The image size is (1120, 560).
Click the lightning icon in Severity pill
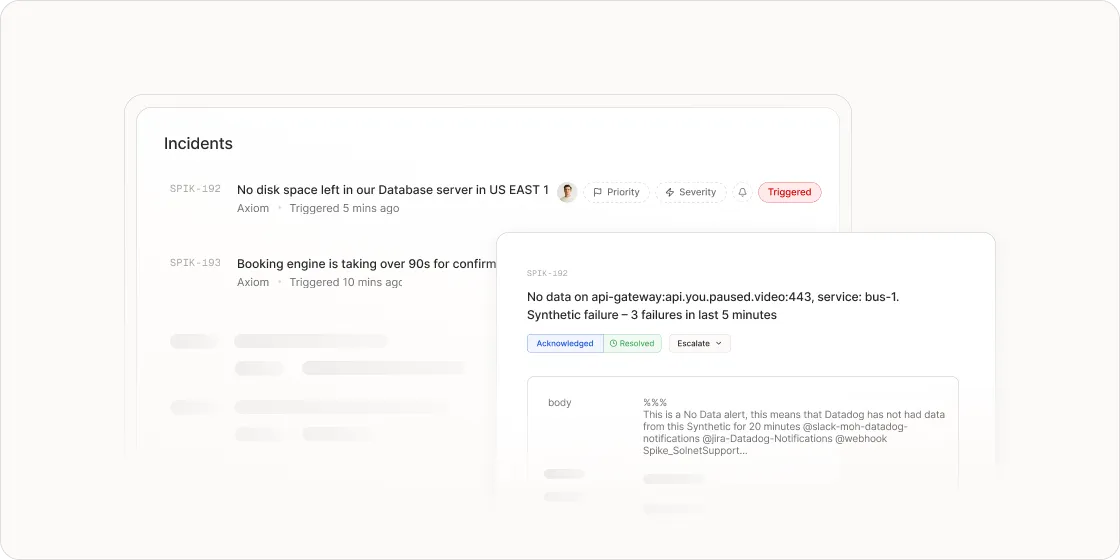[669, 192]
